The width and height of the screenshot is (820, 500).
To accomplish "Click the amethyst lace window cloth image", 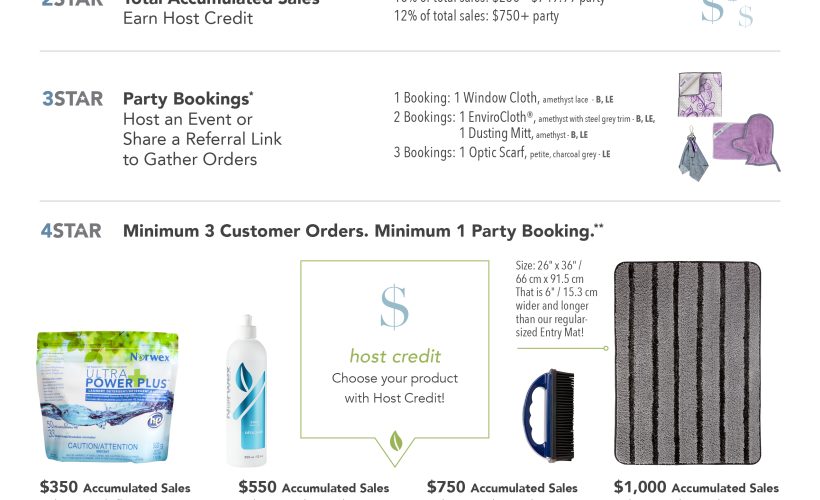I will (x=700, y=94).
